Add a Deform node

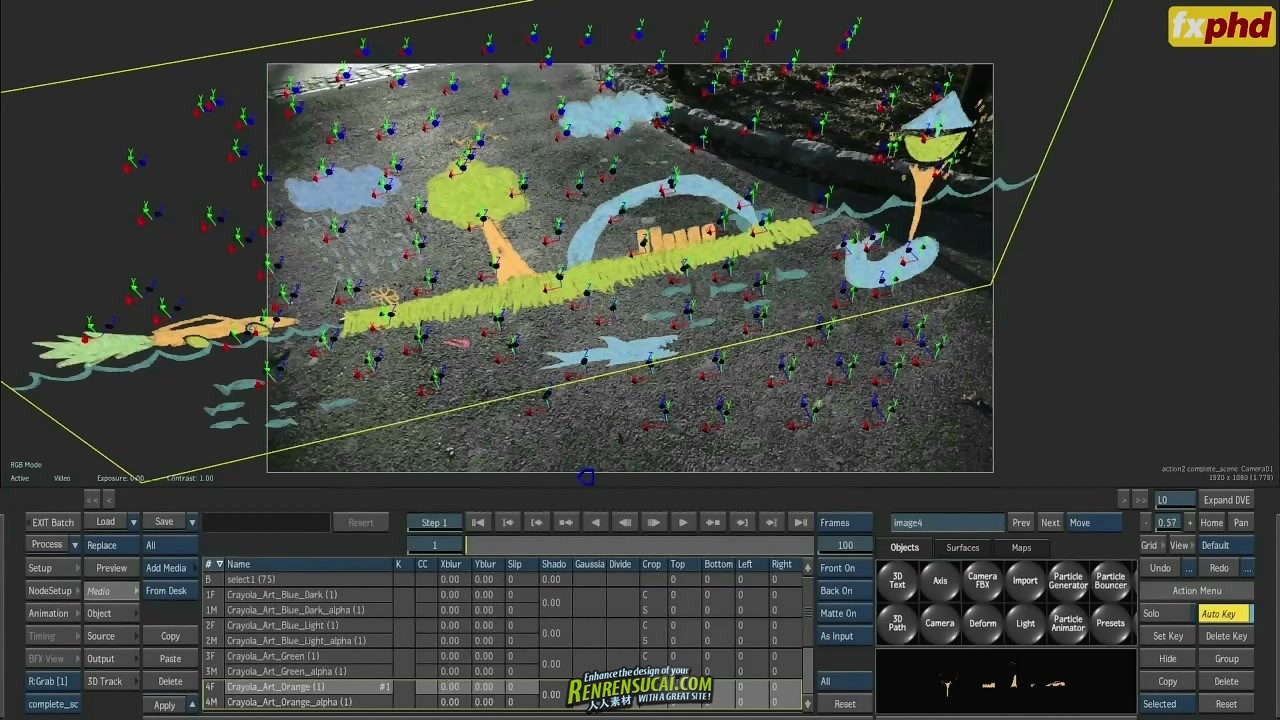coord(982,623)
